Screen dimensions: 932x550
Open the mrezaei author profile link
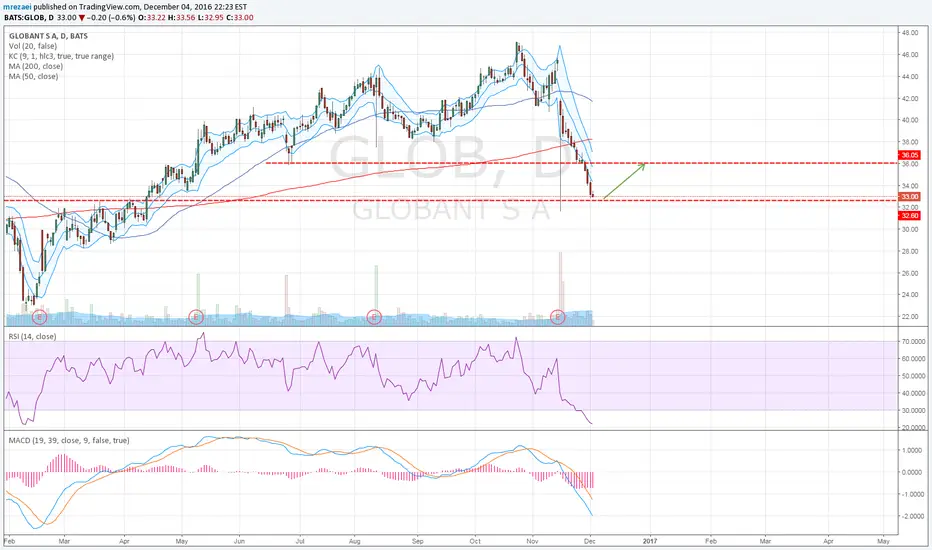pos(17,7)
